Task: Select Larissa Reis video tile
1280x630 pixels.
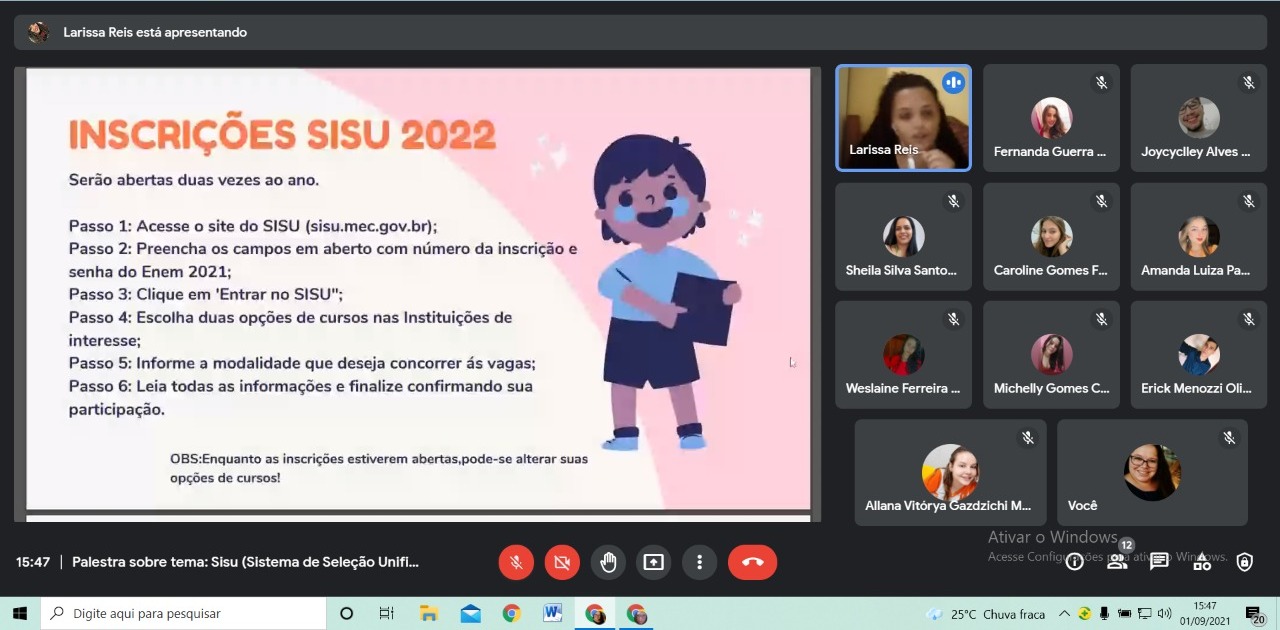Action: (x=904, y=118)
